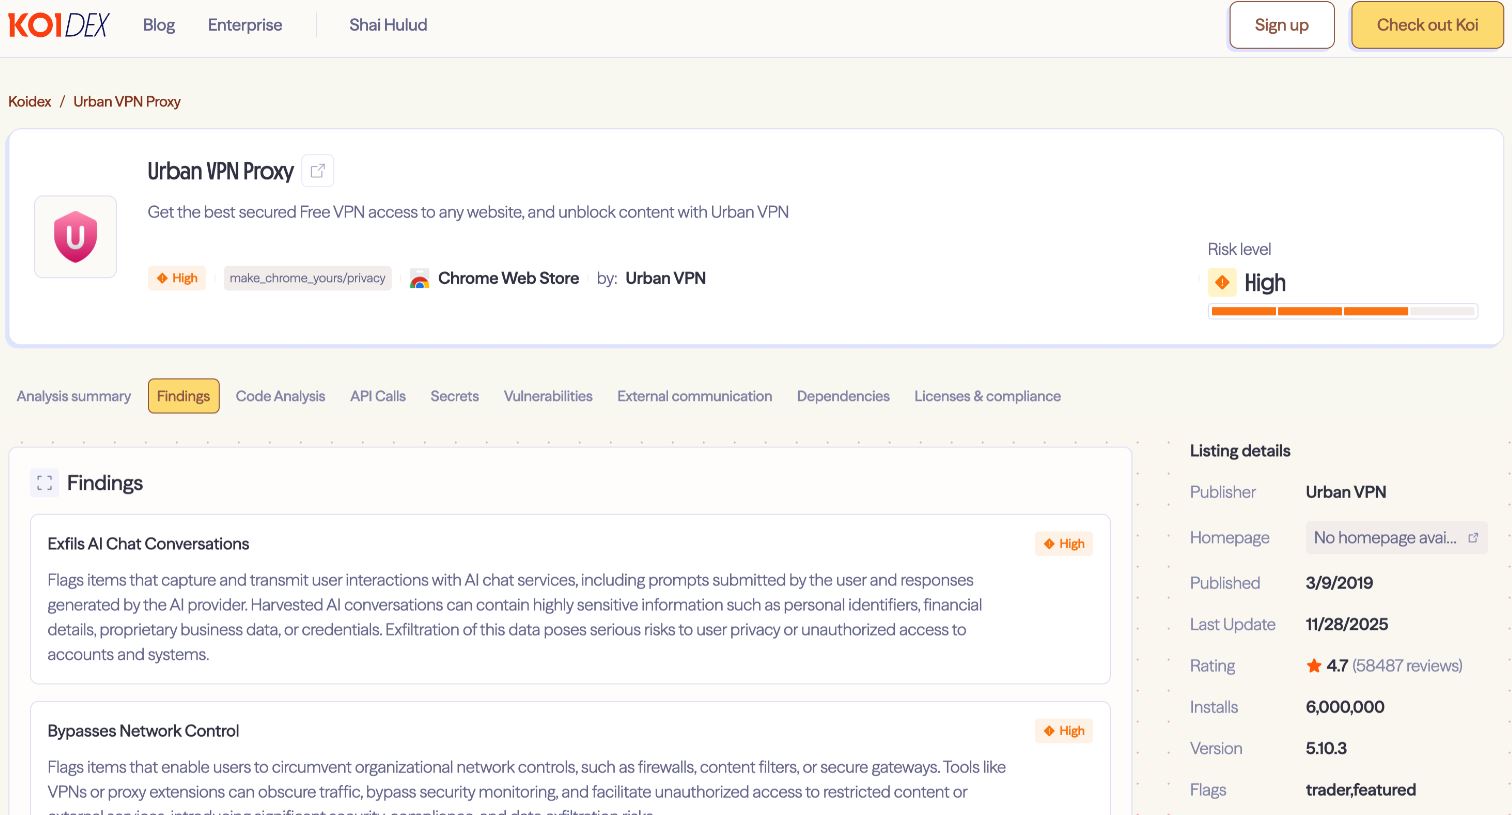This screenshot has height=815, width=1512.
Task: Click the orange risk level High icon
Action: tap(1222, 283)
